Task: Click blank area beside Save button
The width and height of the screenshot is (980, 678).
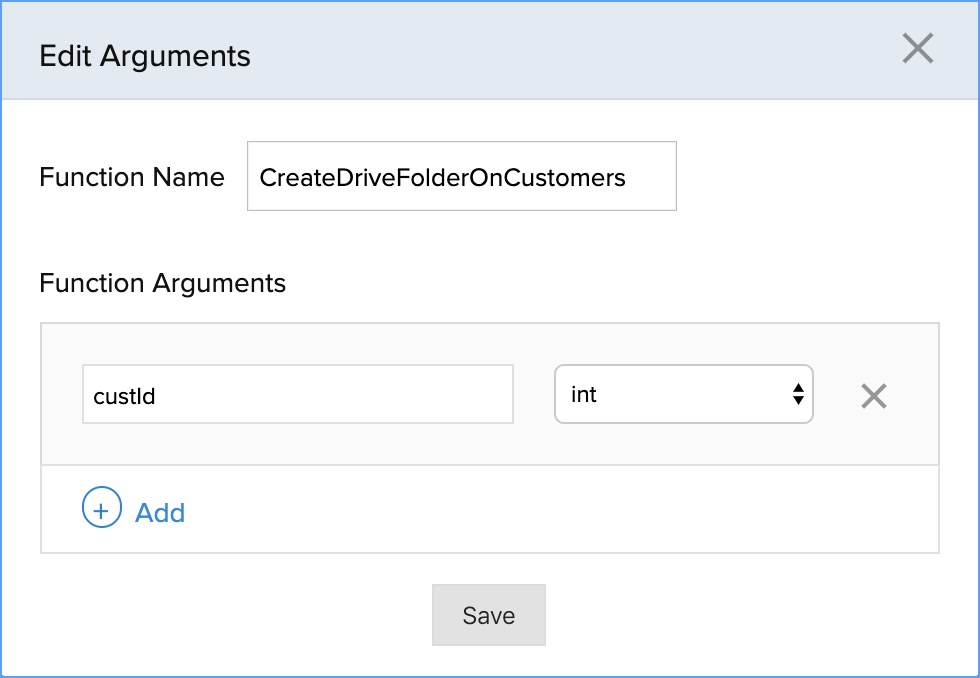Action: coord(700,615)
